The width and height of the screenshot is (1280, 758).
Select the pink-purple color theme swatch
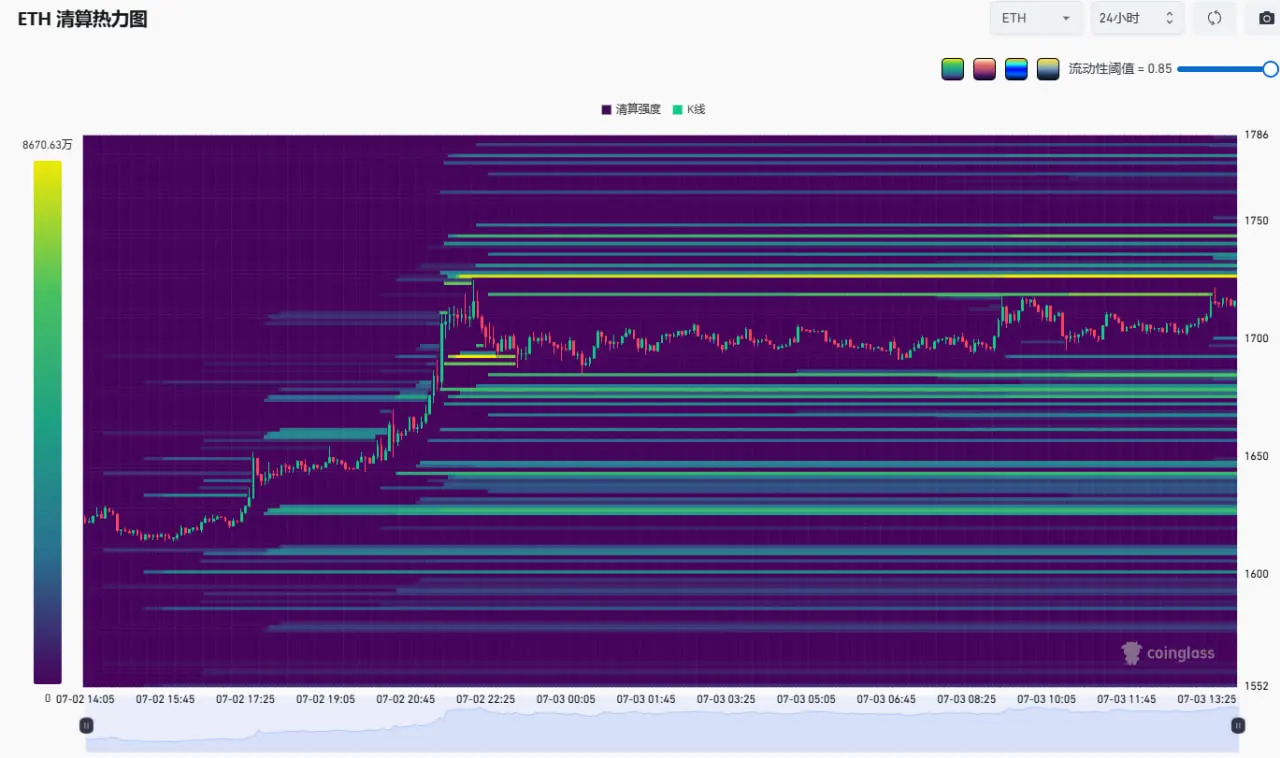coord(984,69)
